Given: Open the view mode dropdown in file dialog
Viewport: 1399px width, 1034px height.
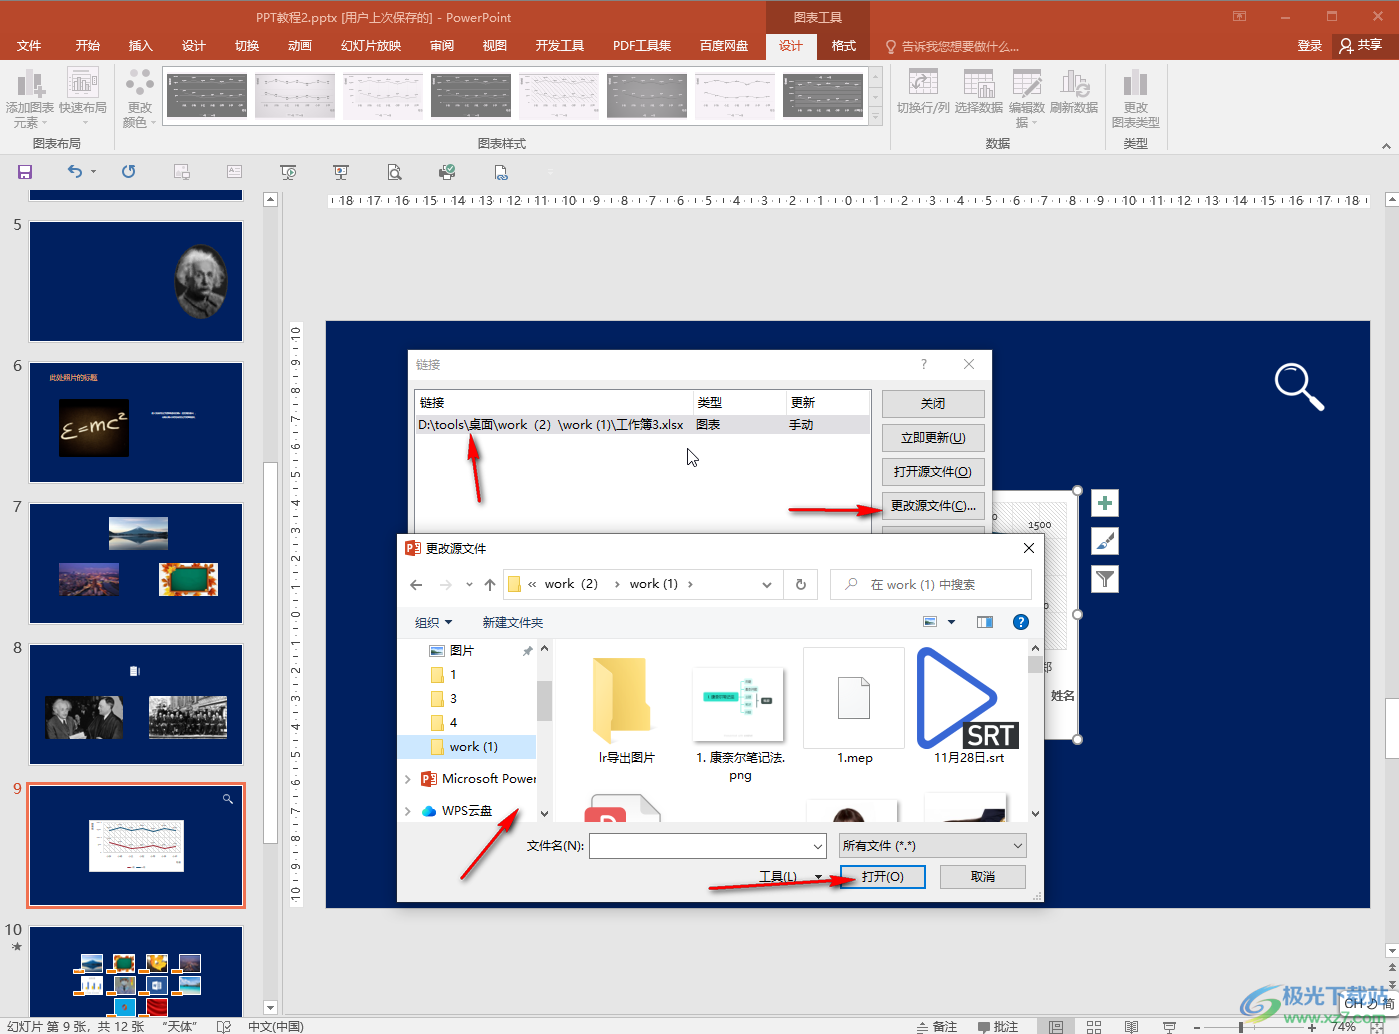Looking at the screenshot, I should [x=951, y=622].
